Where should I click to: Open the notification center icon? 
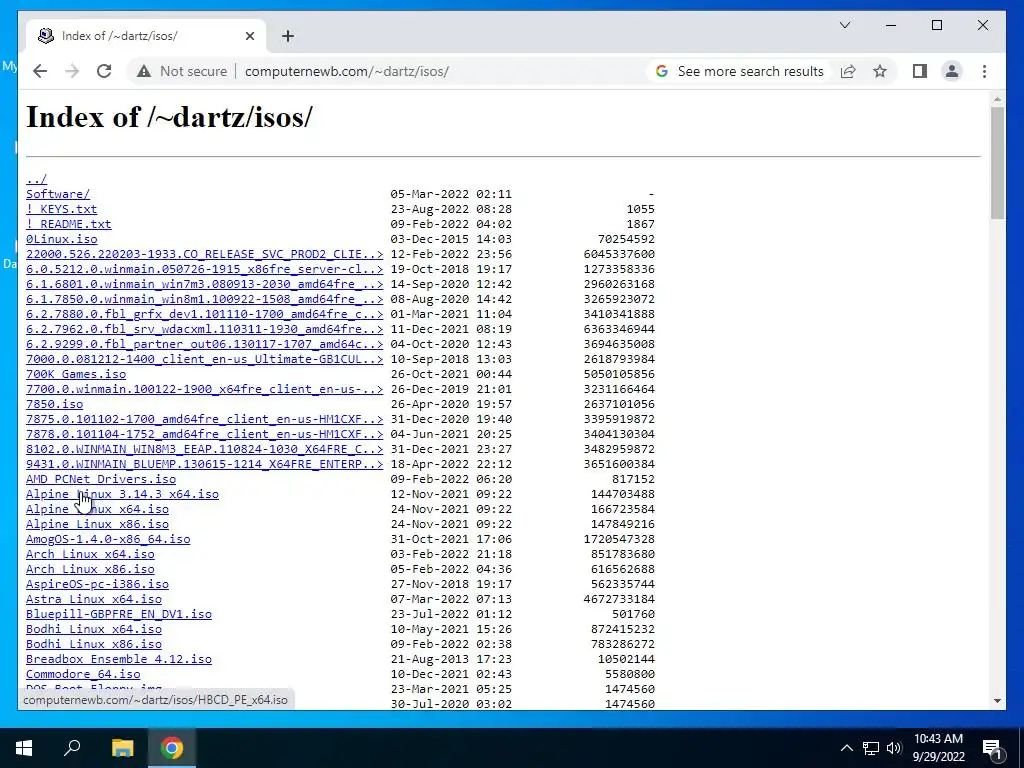click(992, 748)
